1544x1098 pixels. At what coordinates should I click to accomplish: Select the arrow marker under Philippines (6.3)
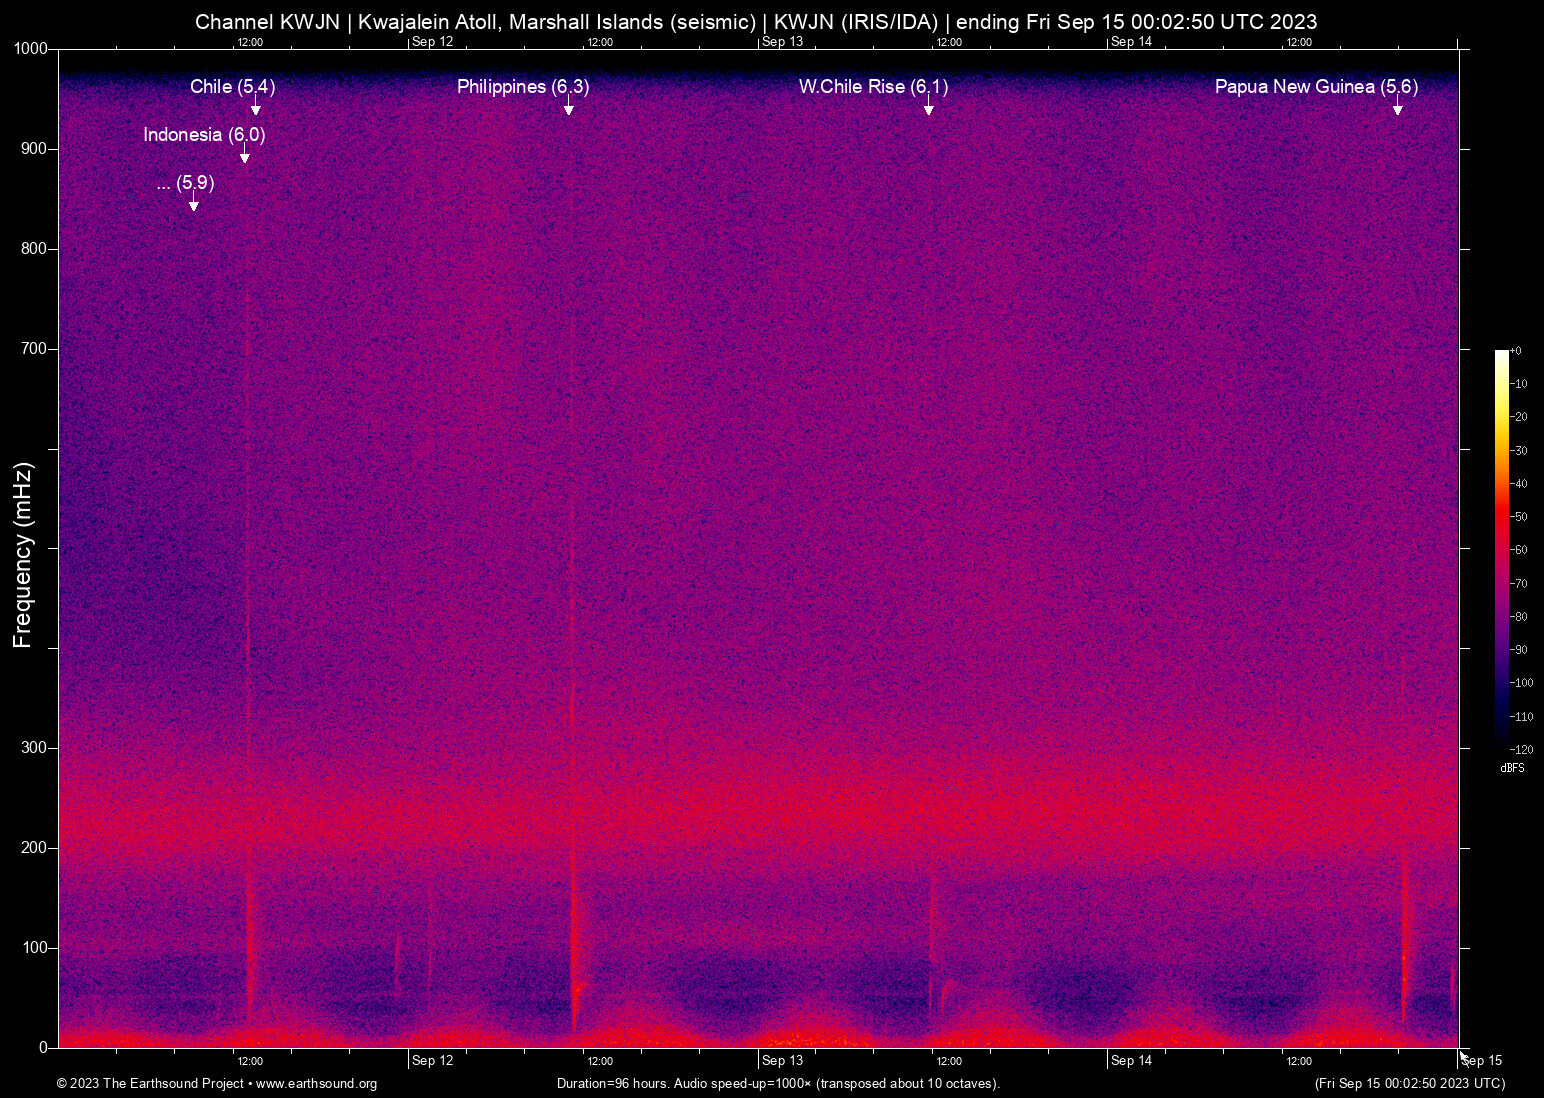pos(568,108)
